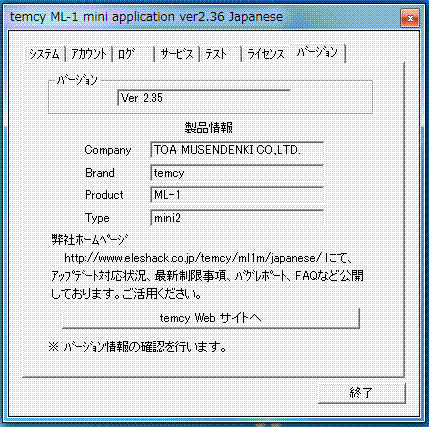
Task: Open the テスト tab
Action: (x=220, y=54)
